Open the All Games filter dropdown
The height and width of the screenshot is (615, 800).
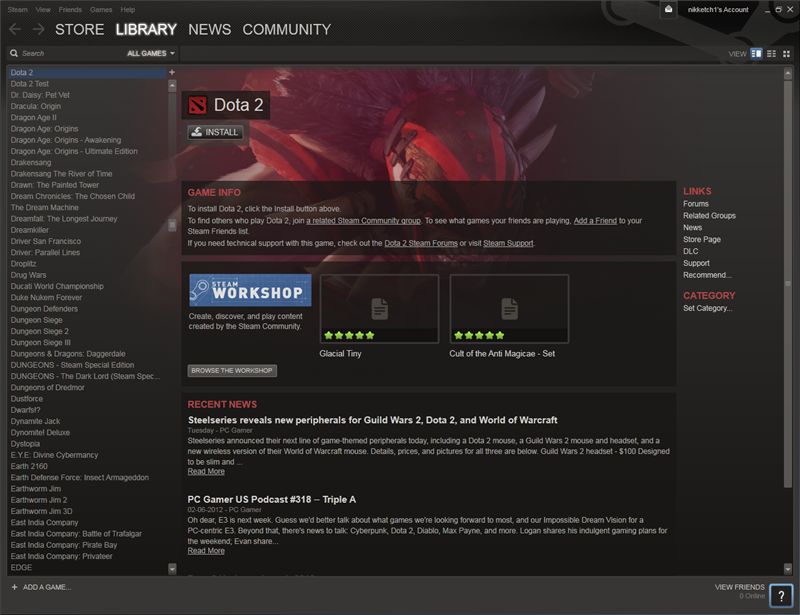(151, 53)
